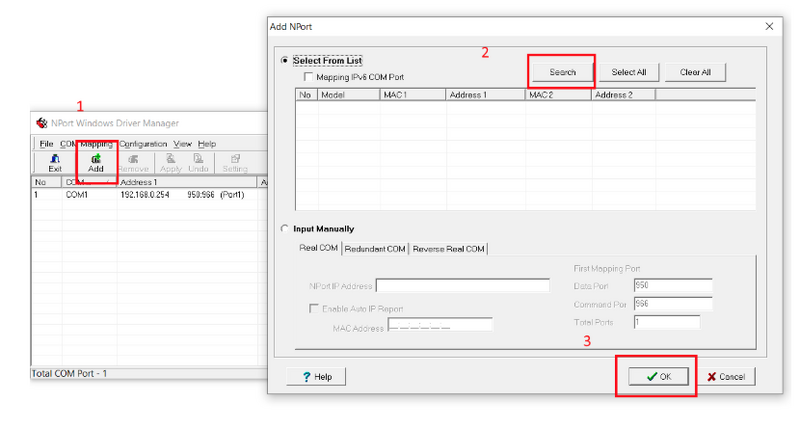Click the Undo toolbar icon
Image resolution: width=800 pixels, height=429 pixels.
[198, 163]
